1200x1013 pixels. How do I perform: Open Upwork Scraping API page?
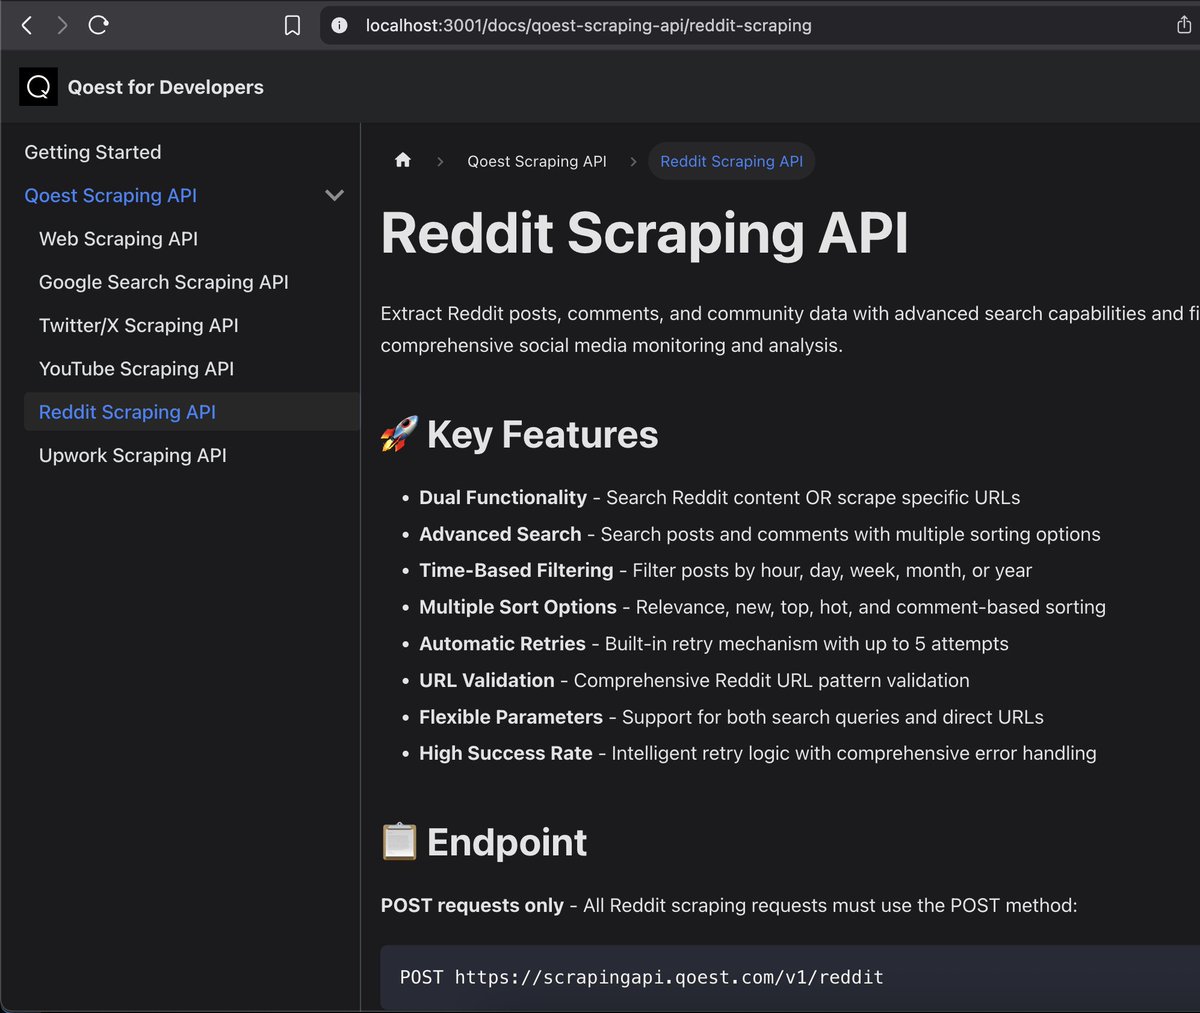133,455
